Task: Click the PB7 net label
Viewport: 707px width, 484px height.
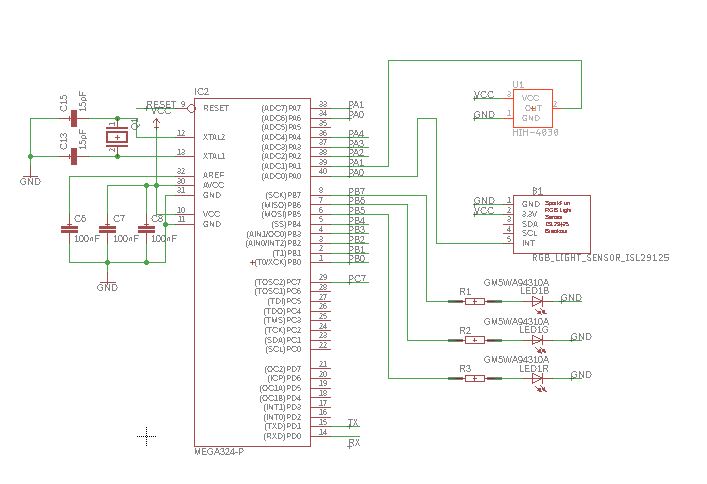Action: (x=357, y=191)
